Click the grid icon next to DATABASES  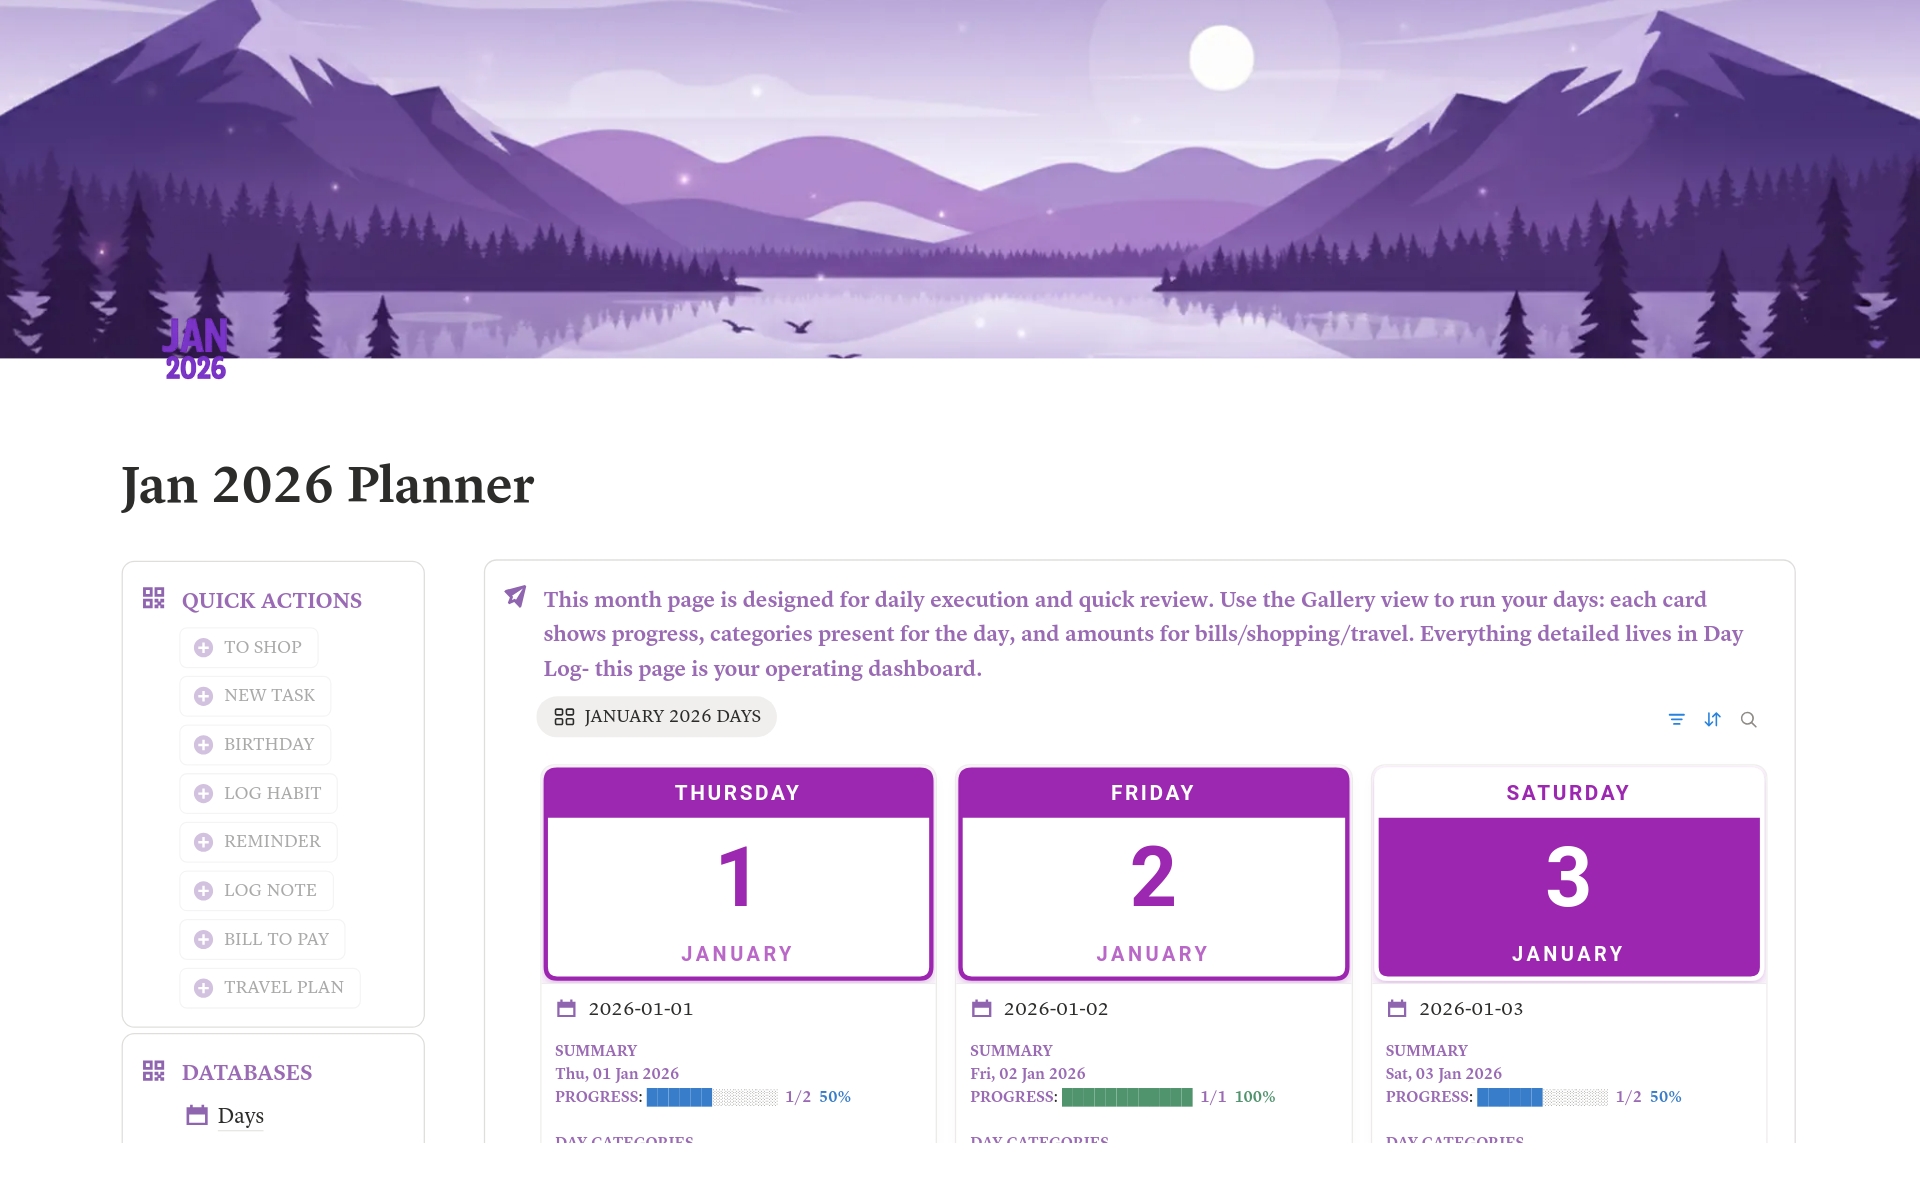(x=155, y=1071)
